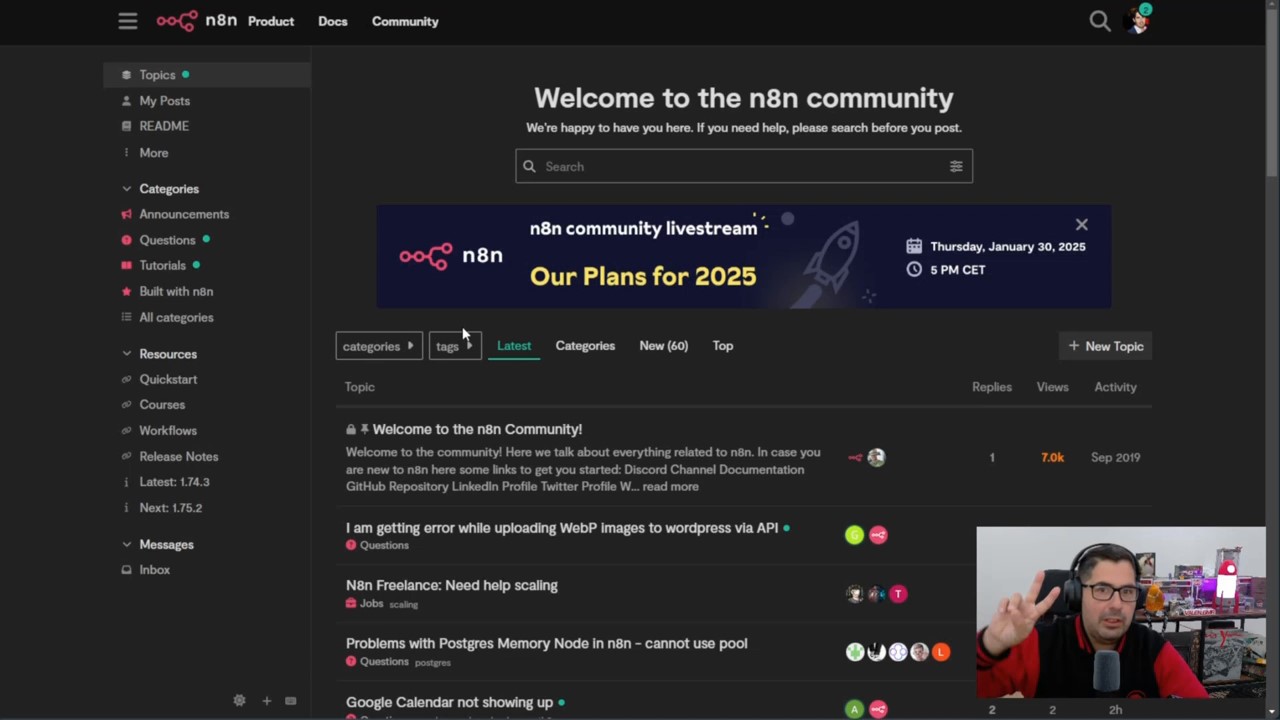Open sidebar customize gear icon
Viewport: 1280px width, 720px height.
coord(239,701)
